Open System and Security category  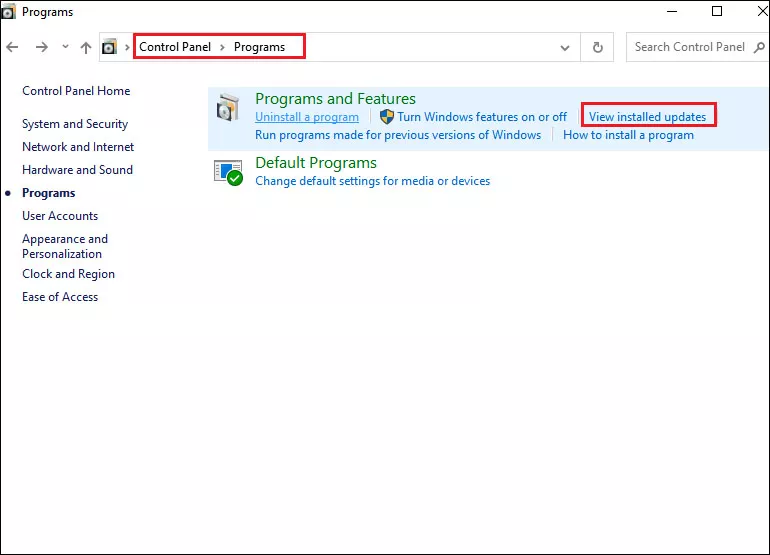[75, 124]
